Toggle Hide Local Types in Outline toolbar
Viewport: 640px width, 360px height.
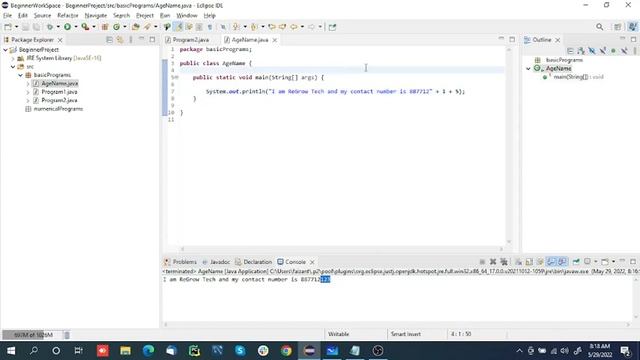[x=624, y=51]
